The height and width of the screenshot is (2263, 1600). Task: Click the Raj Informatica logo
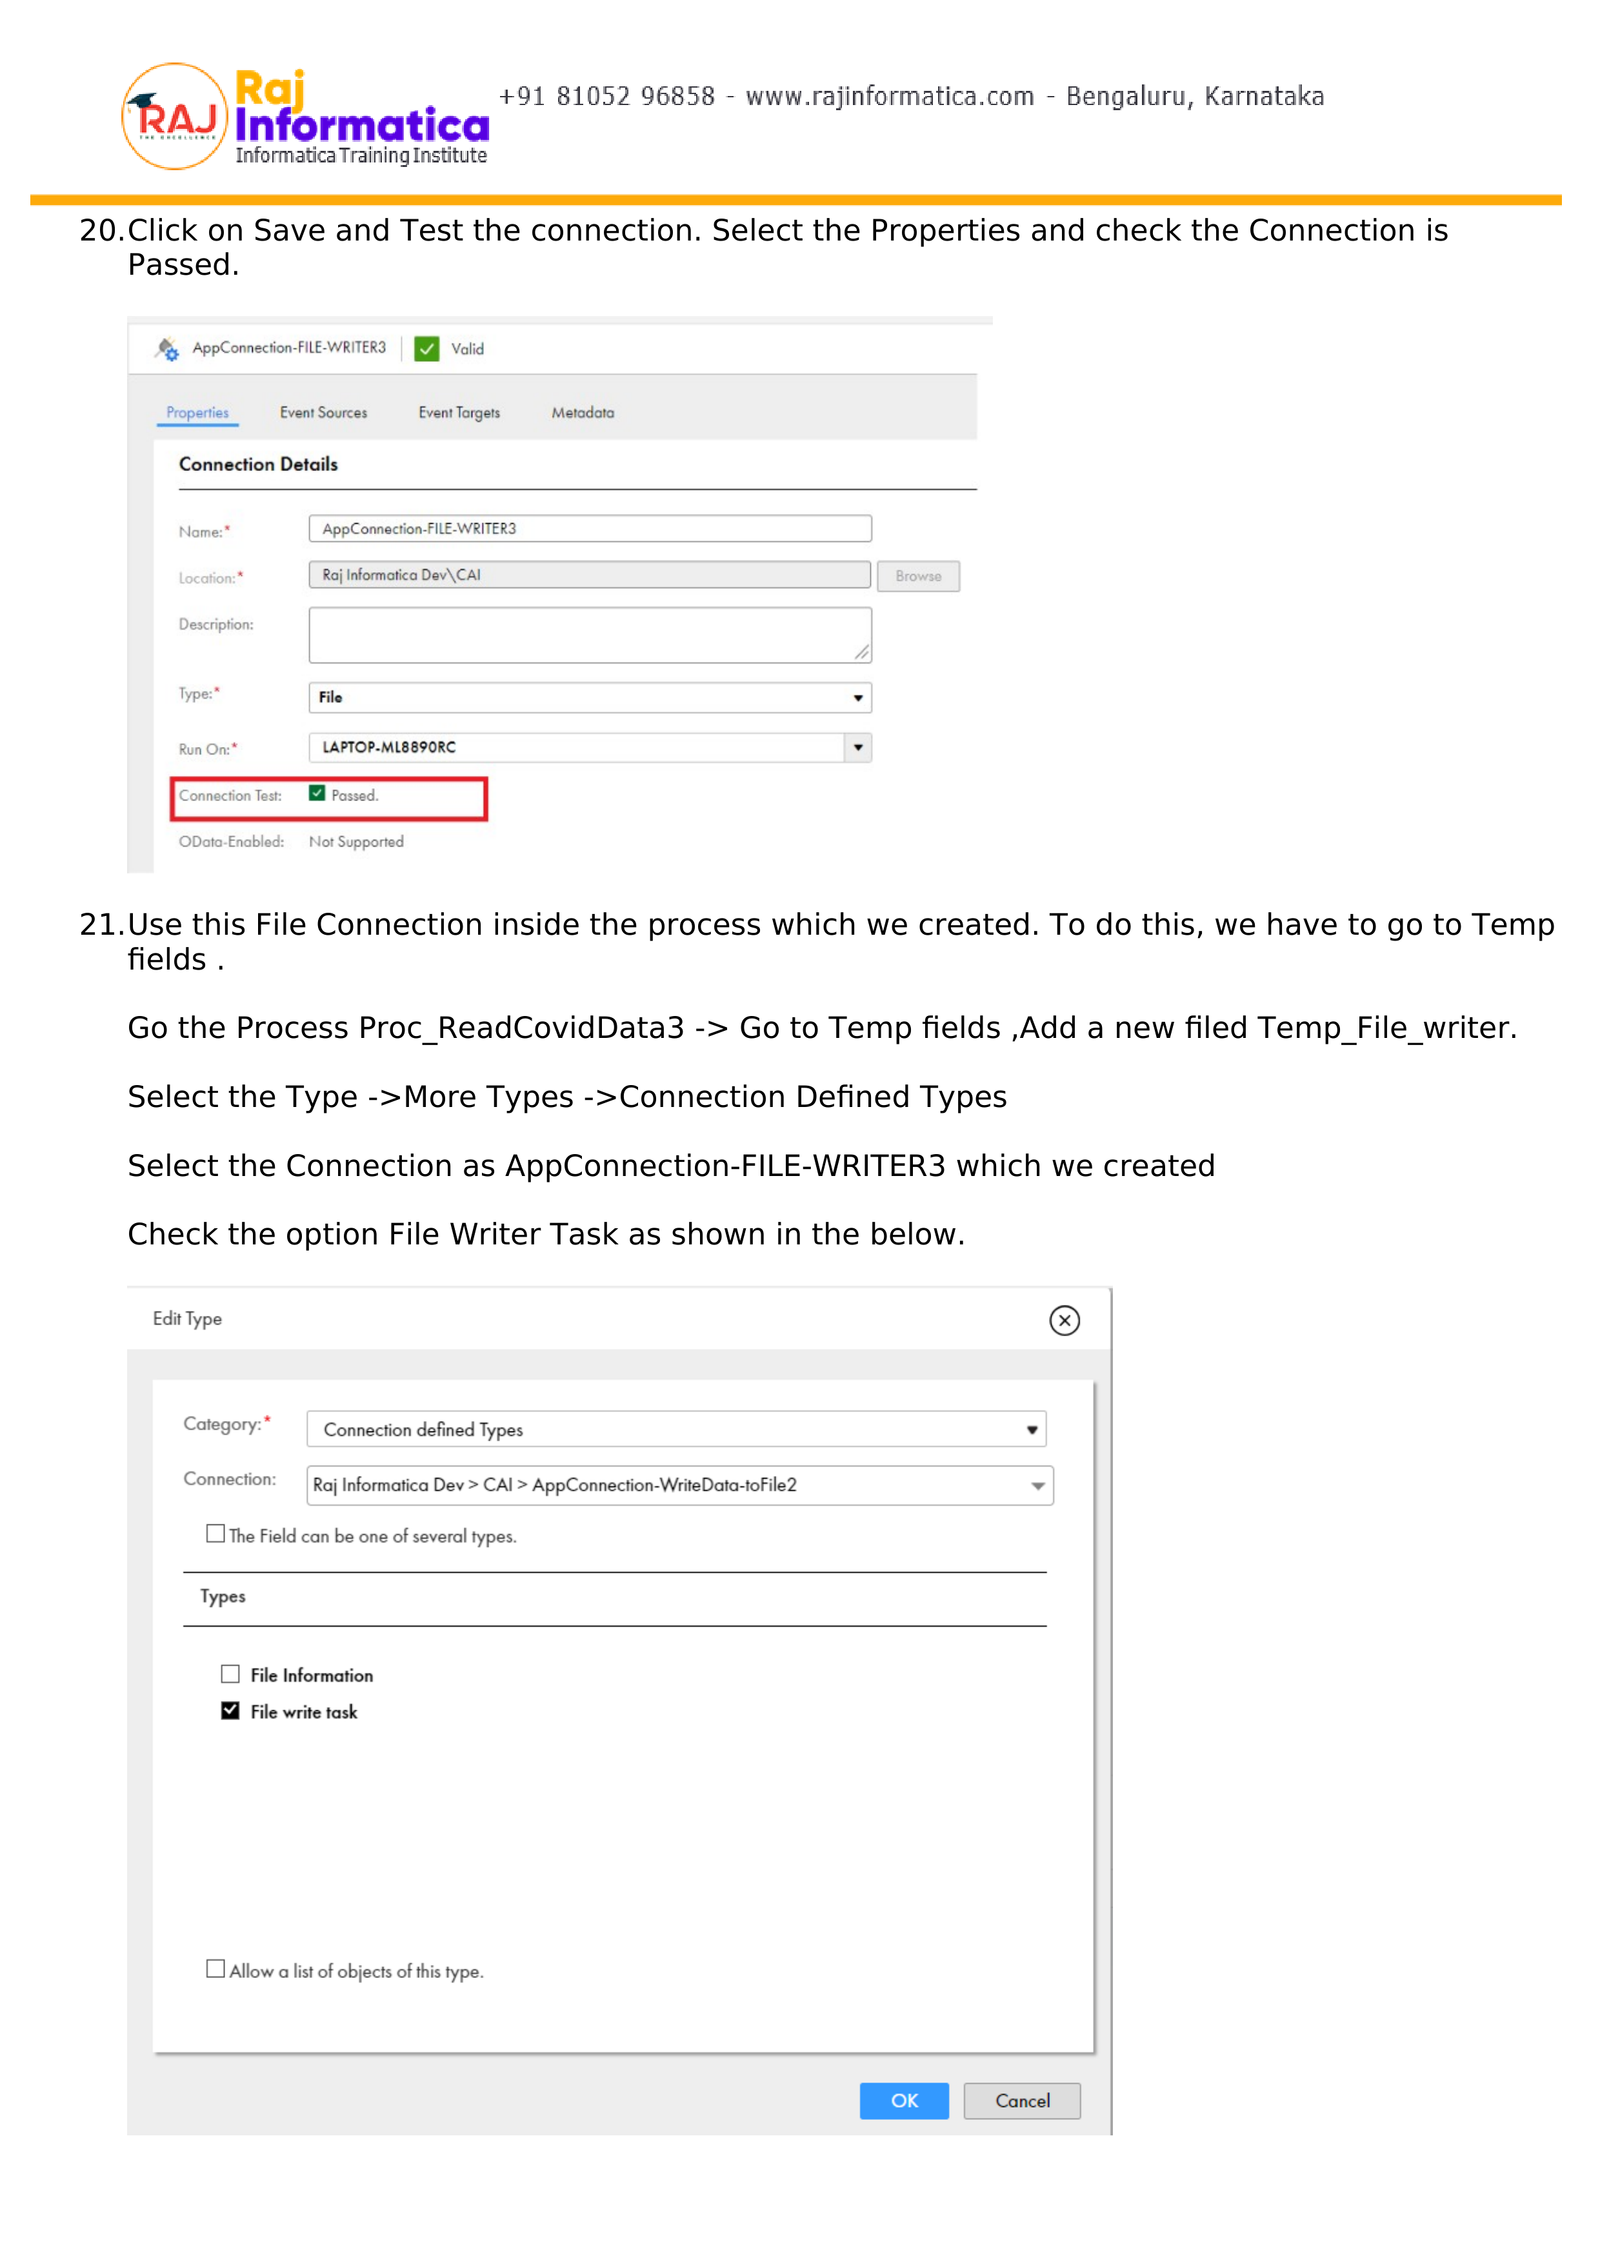[x=305, y=117]
